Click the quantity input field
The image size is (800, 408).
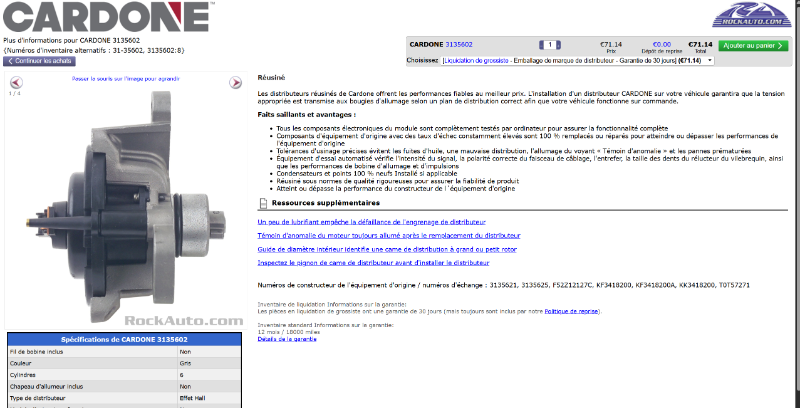tap(552, 44)
